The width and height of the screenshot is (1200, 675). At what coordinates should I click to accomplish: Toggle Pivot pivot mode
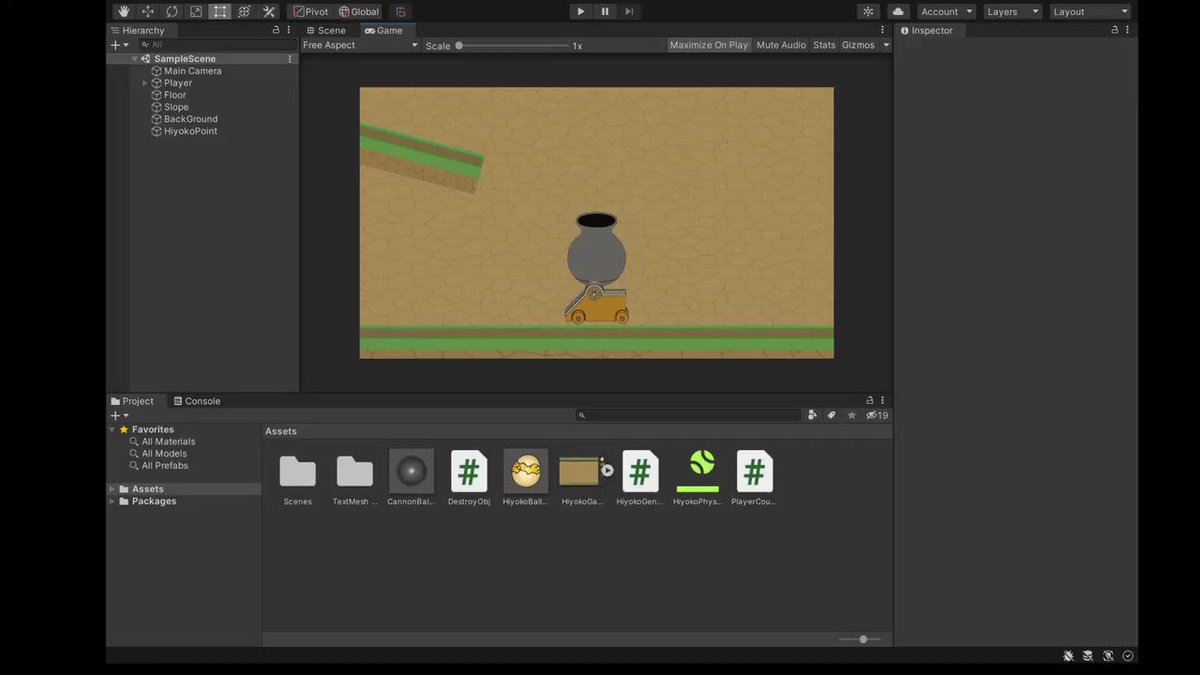pos(309,11)
